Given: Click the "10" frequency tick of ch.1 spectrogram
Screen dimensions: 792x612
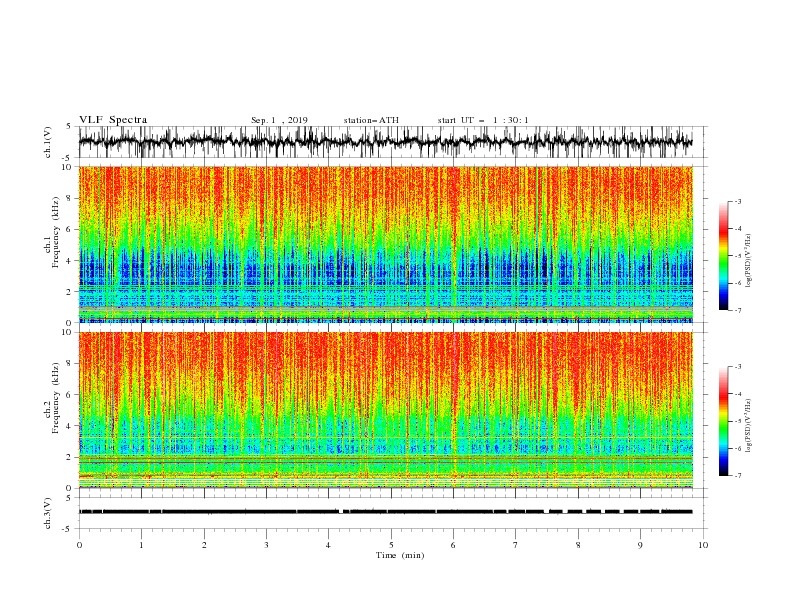Looking at the screenshot, I should 69,167.
